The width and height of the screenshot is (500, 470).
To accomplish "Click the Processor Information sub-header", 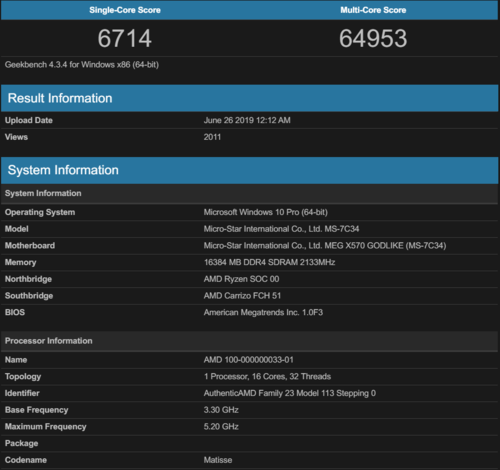I will pos(250,341).
